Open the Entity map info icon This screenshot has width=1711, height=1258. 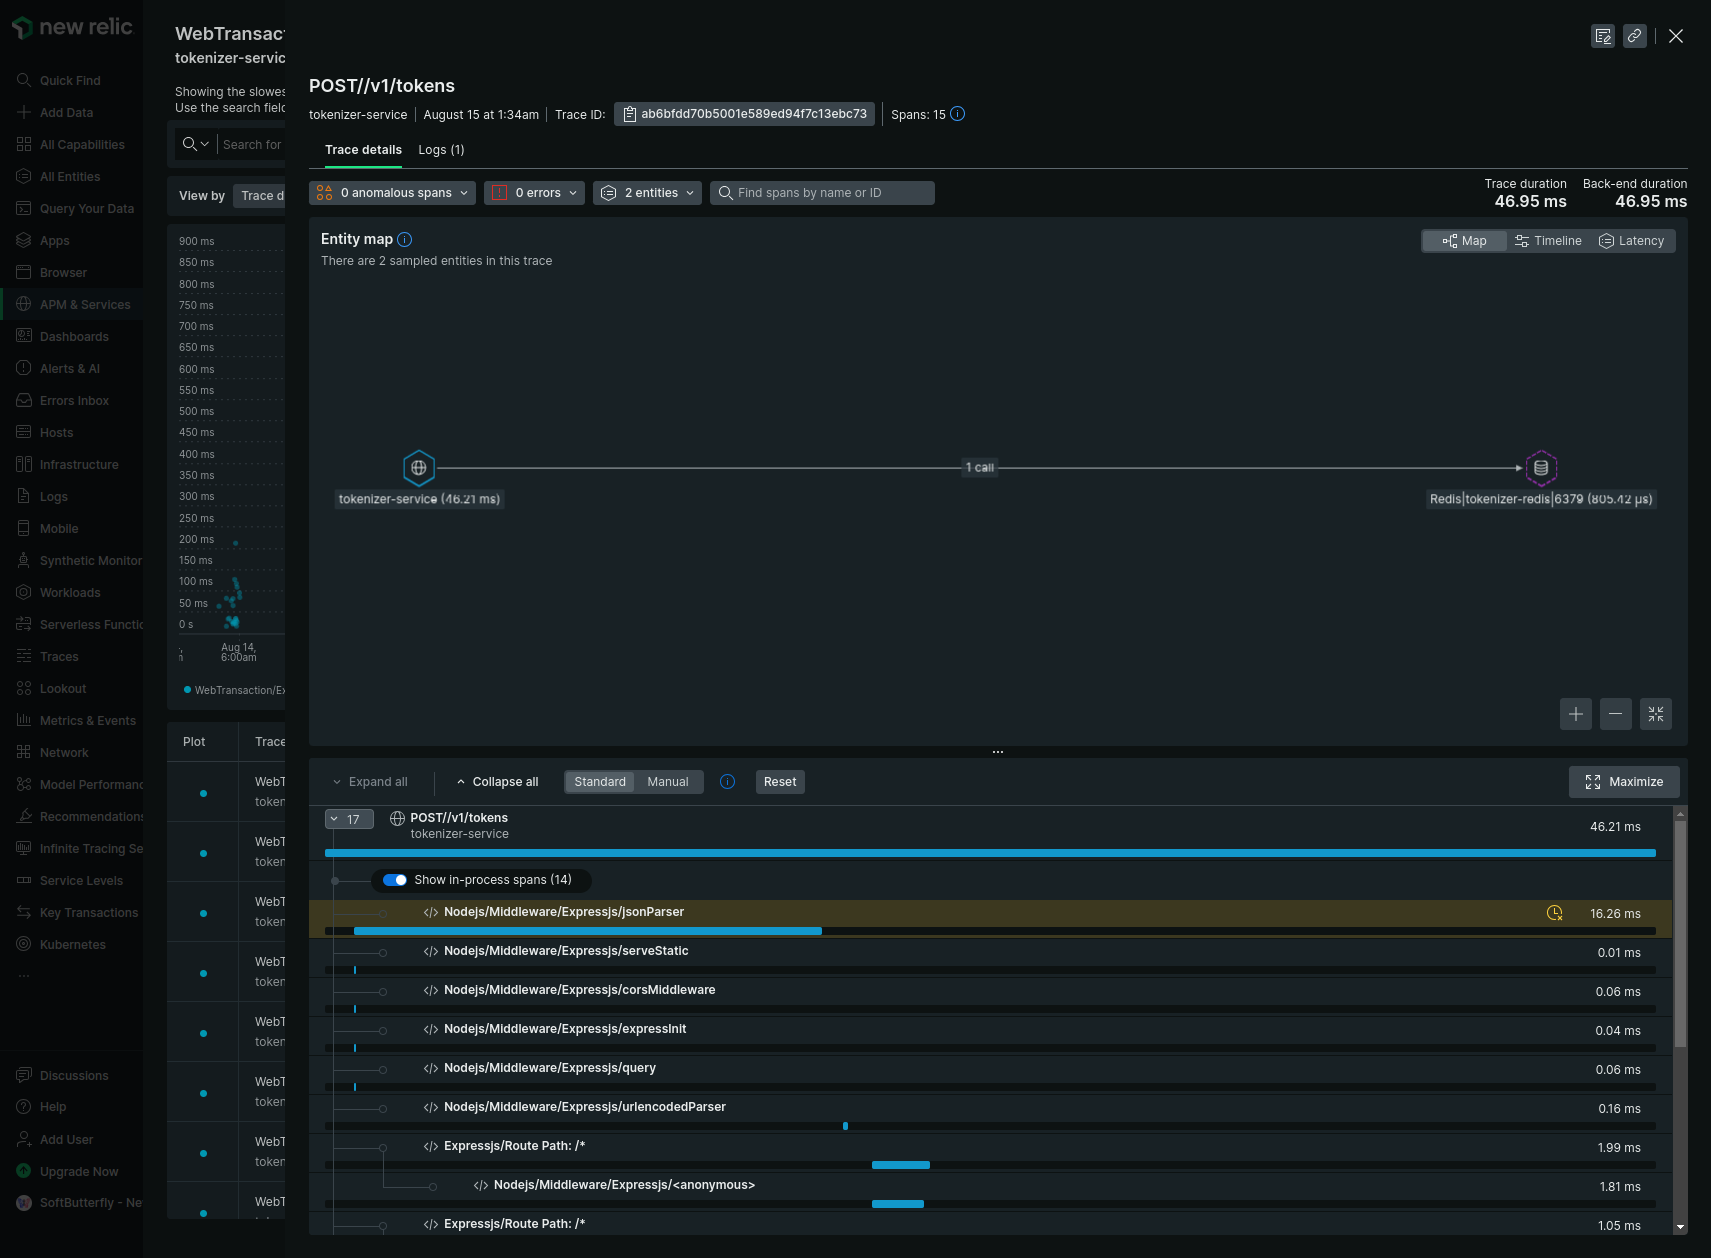[405, 239]
